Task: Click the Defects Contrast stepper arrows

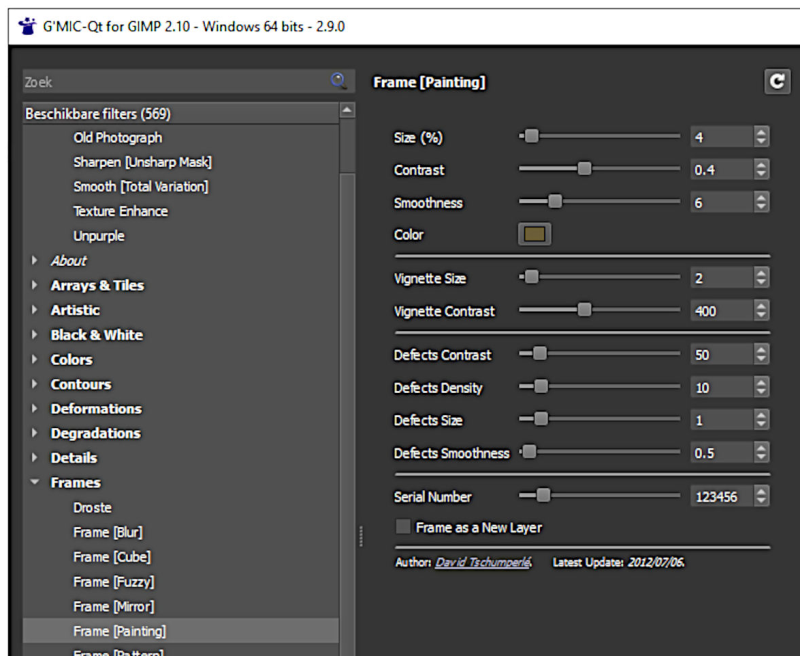Action: 761,354
